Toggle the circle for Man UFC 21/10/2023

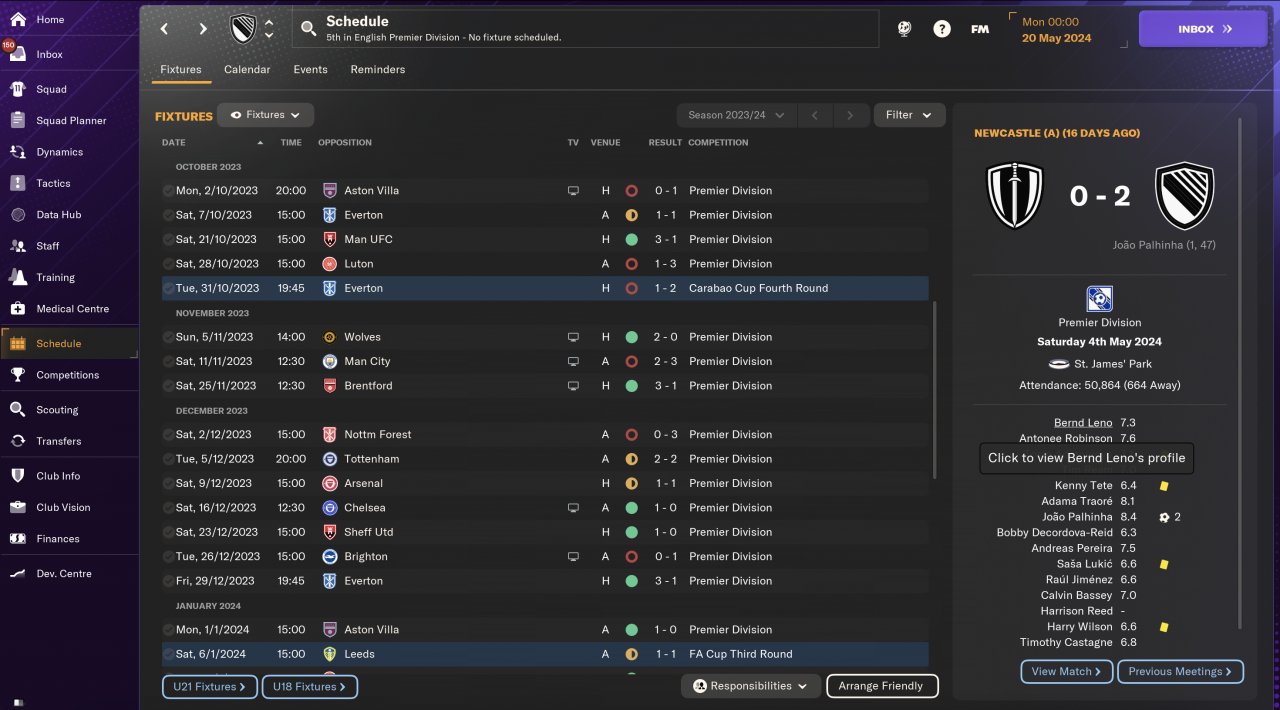(168, 239)
